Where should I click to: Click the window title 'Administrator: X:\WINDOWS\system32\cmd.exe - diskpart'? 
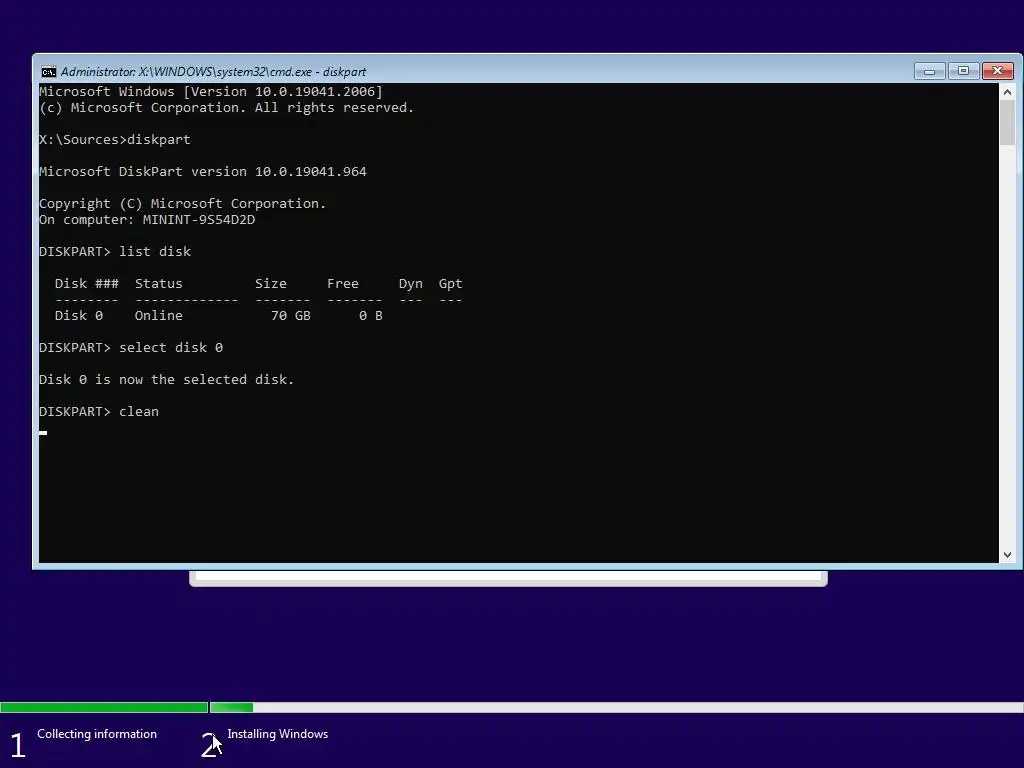tap(213, 72)
